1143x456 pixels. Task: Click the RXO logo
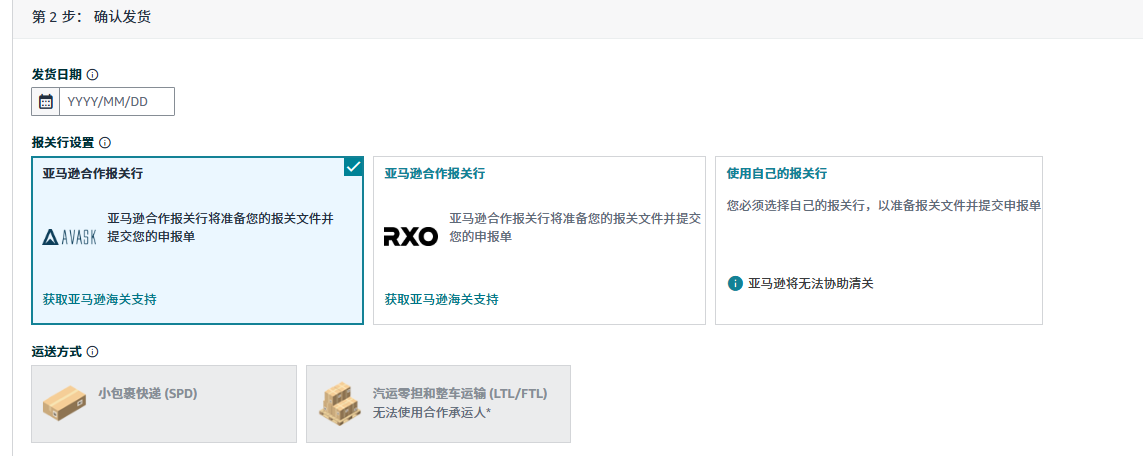click(411, 237)
